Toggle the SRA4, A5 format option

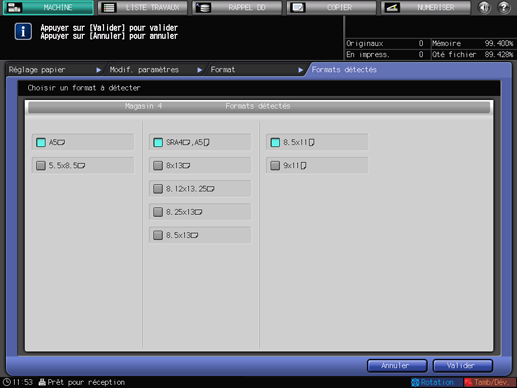click(x=200, y=142)
